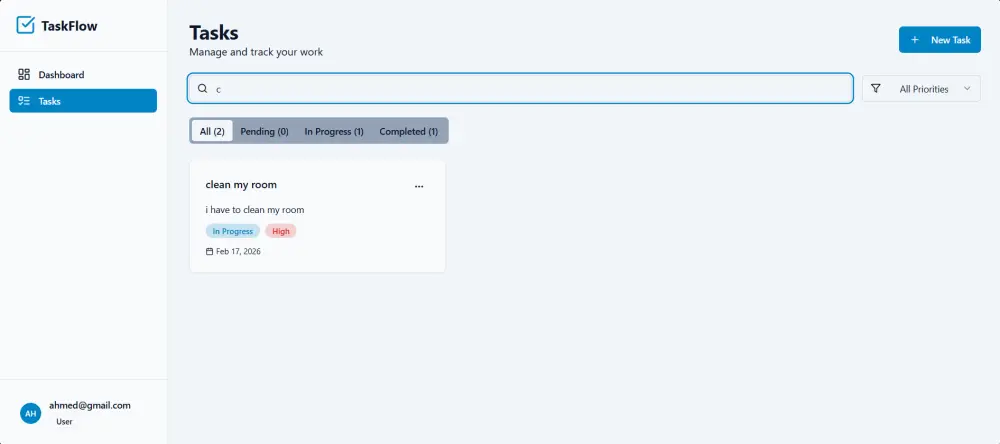Screen dimensions: 1000x444
Task: Open the Dashboard page
Action: (83, 75)
